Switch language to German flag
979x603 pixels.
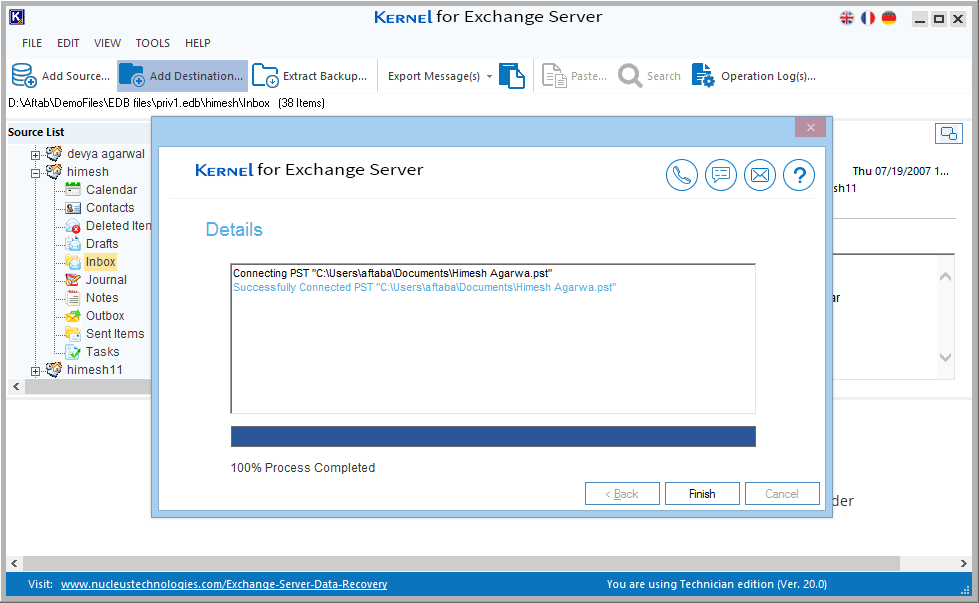pos(889,18)
